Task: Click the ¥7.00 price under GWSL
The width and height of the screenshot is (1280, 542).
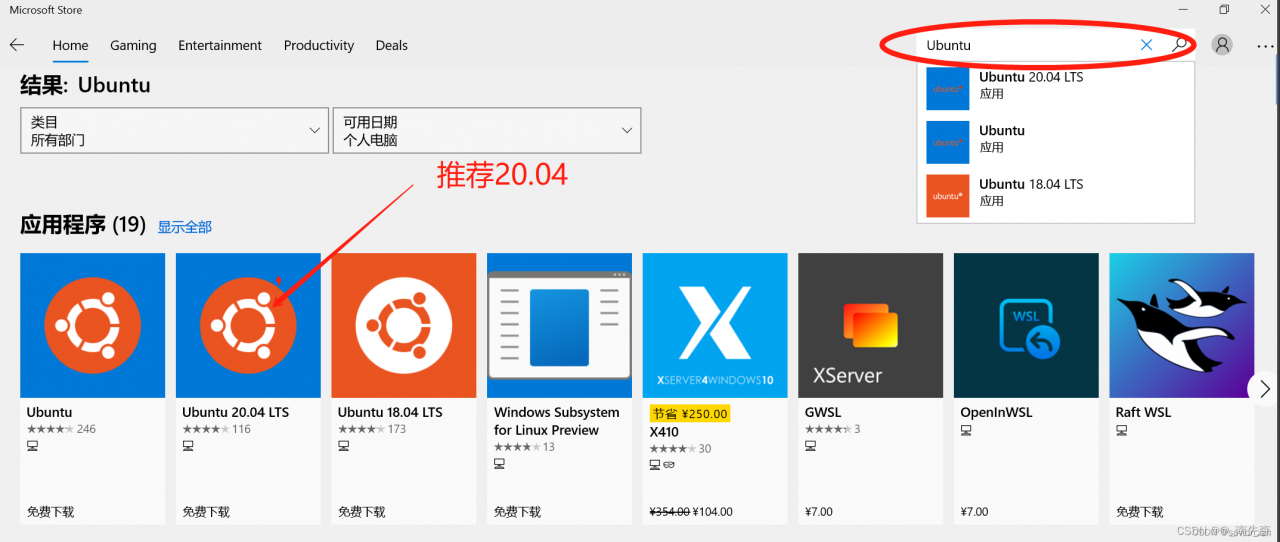Action: tap(819, 512)
